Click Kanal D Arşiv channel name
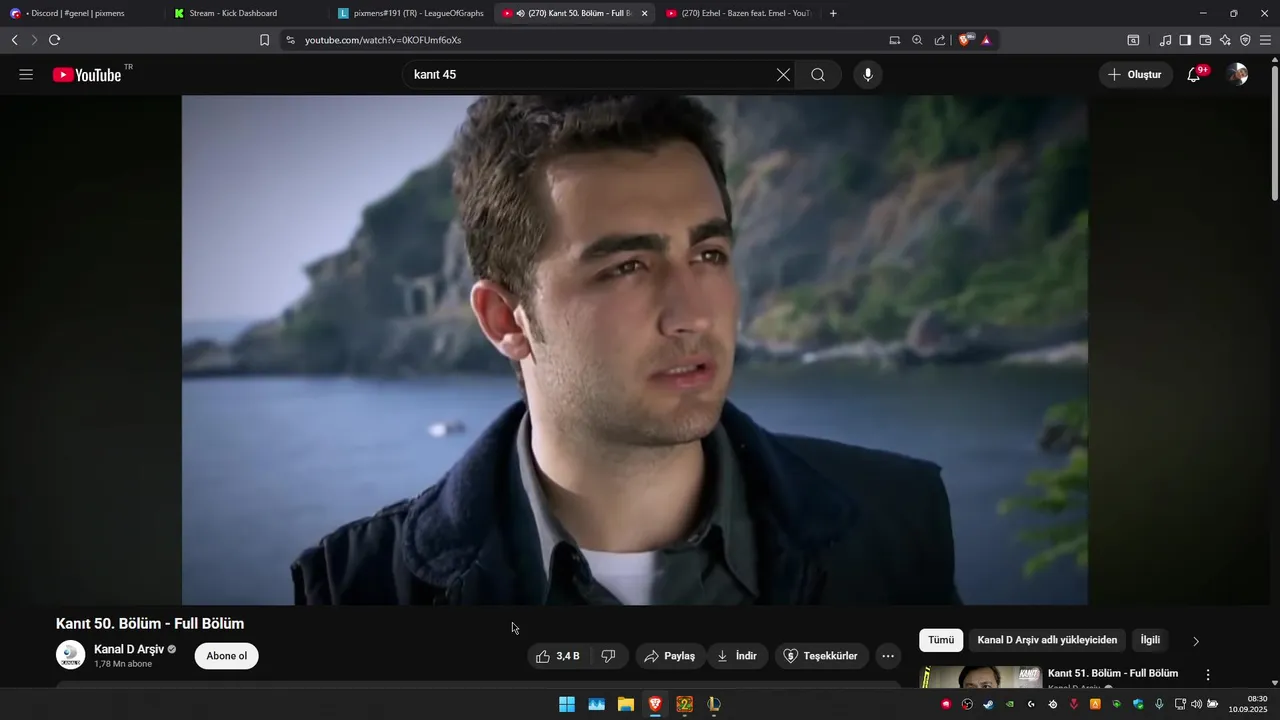This screenshot has height=720, width=1280. pyautogui.click(x=129, y=649)
